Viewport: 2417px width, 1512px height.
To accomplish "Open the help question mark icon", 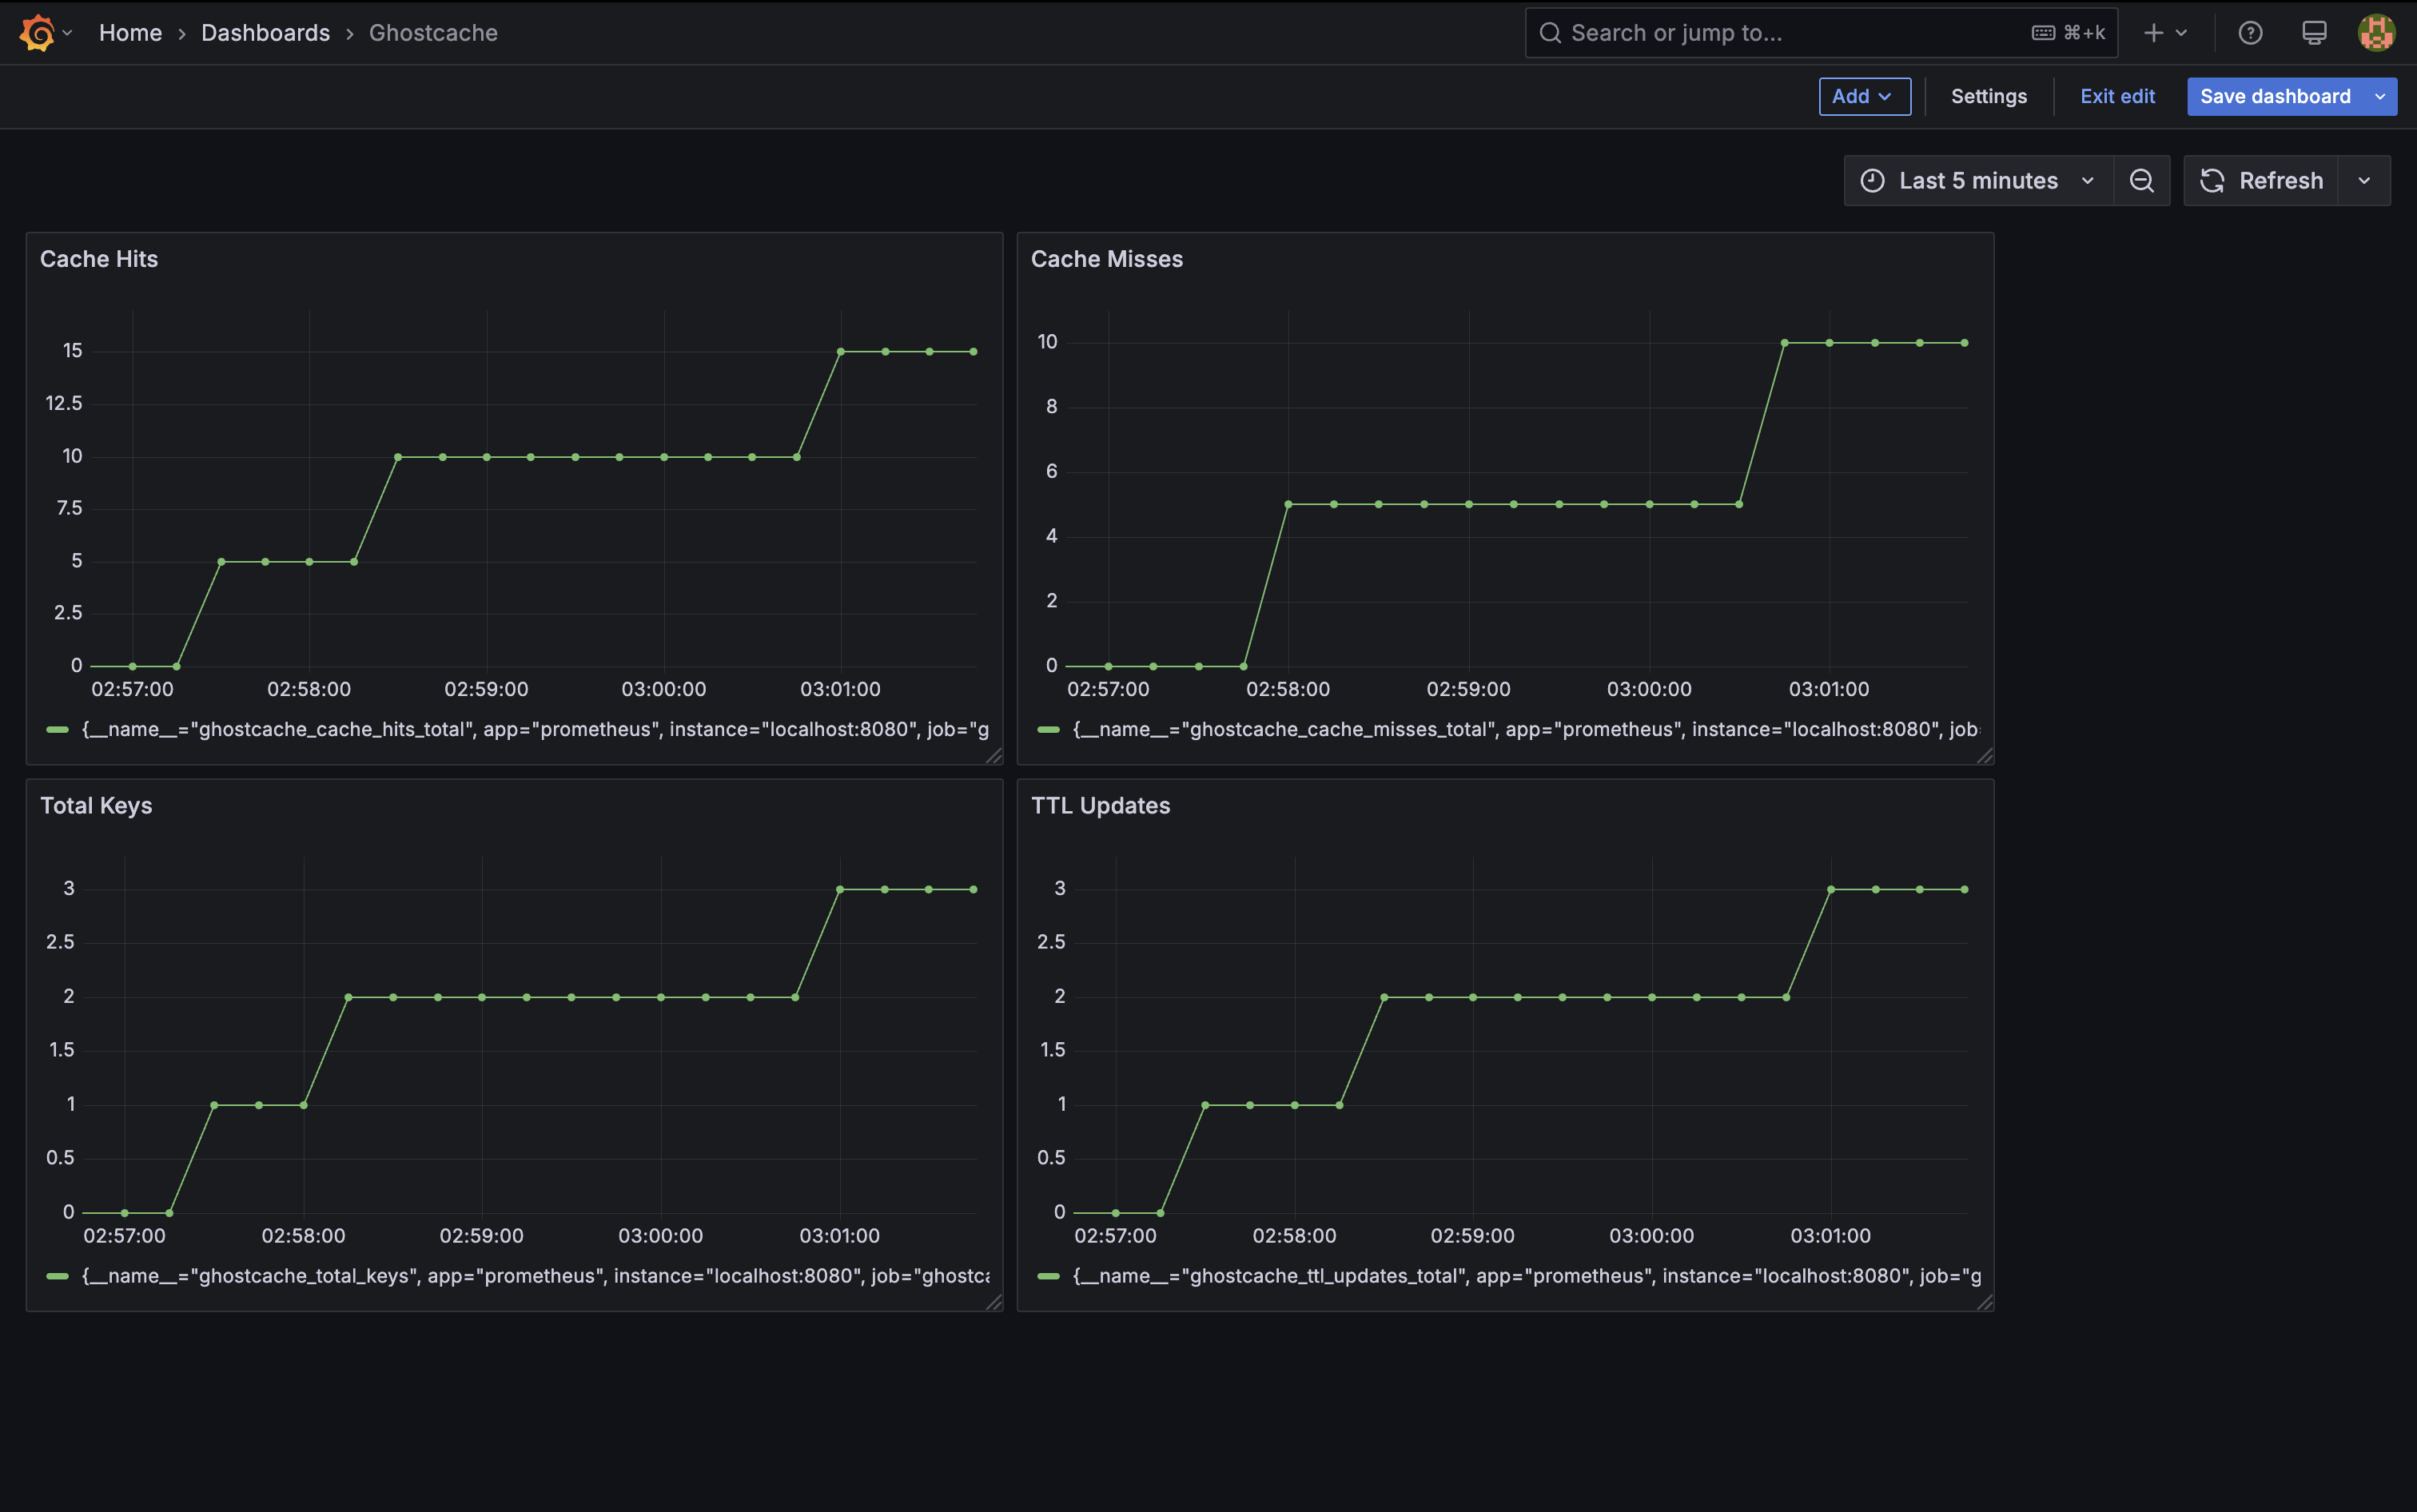I will [2250, 33].
